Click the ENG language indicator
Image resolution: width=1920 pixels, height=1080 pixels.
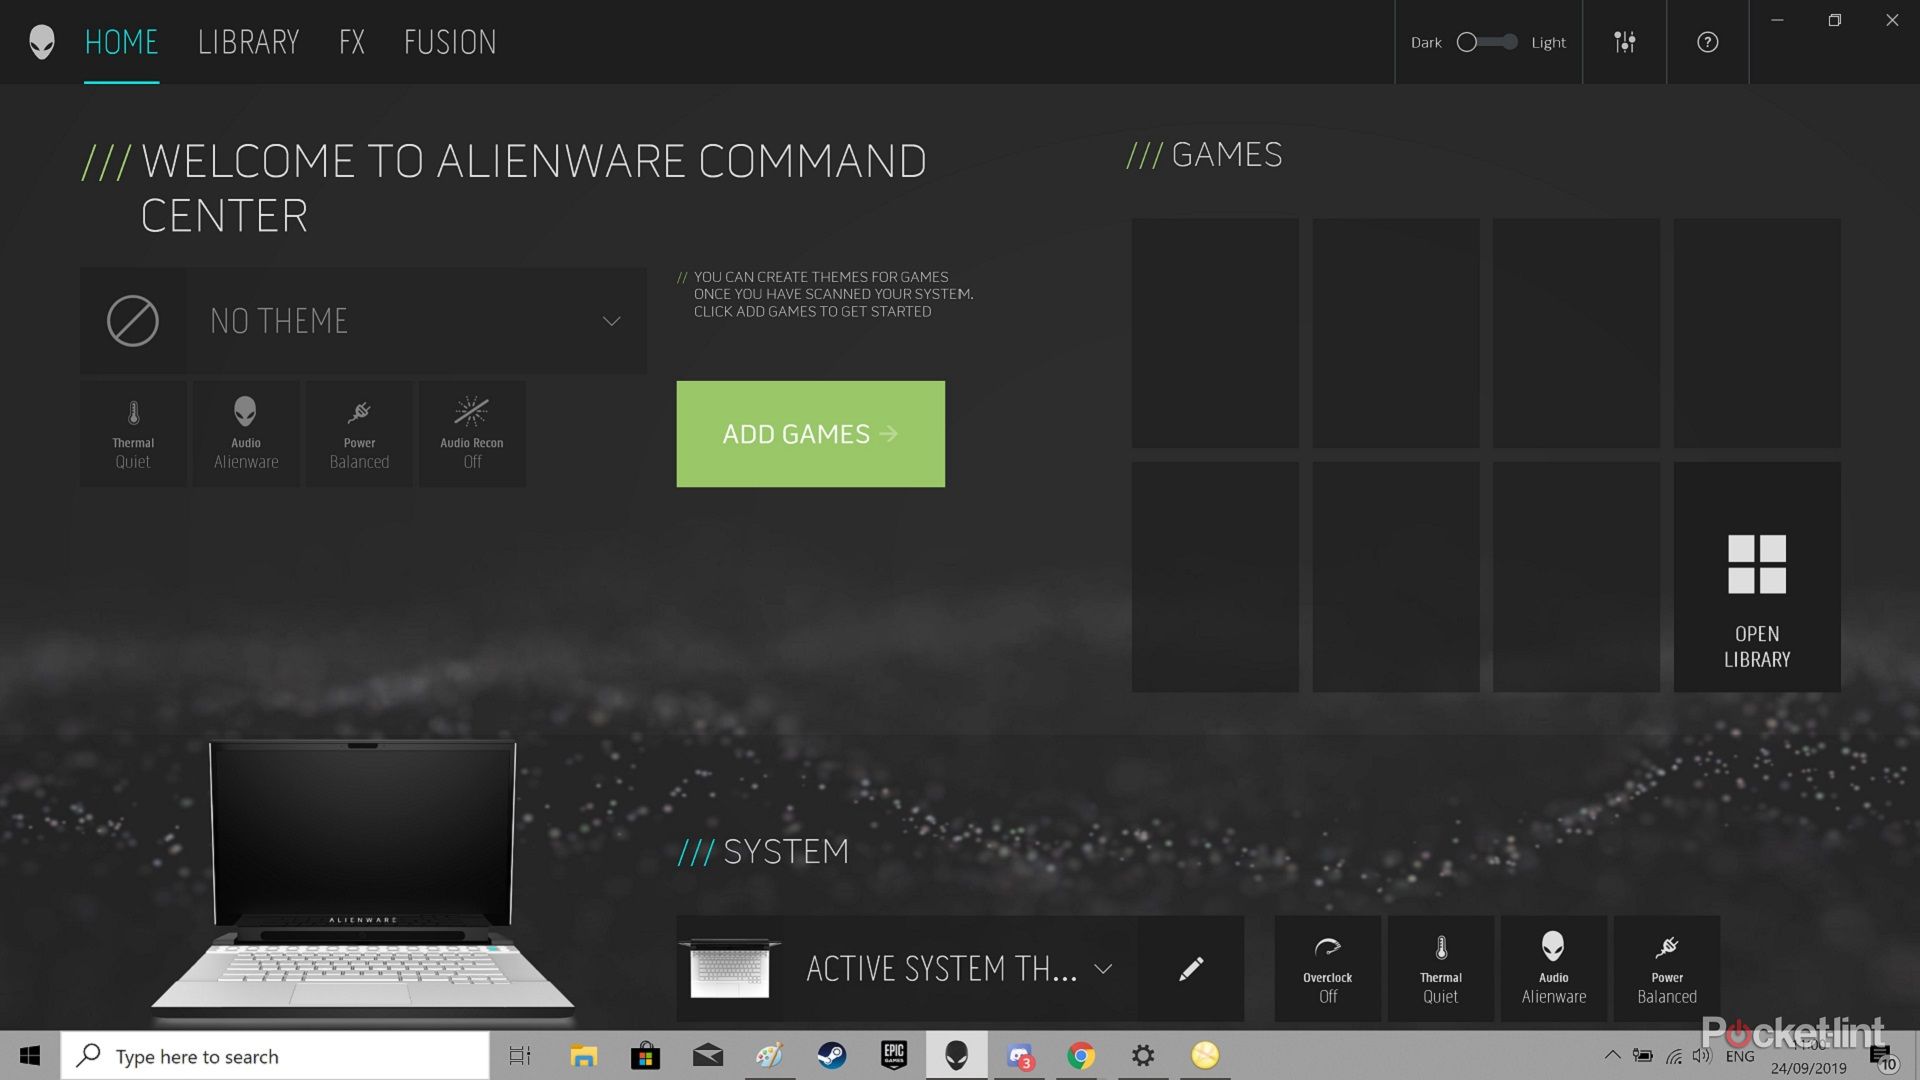(x=1740, y=1056)
